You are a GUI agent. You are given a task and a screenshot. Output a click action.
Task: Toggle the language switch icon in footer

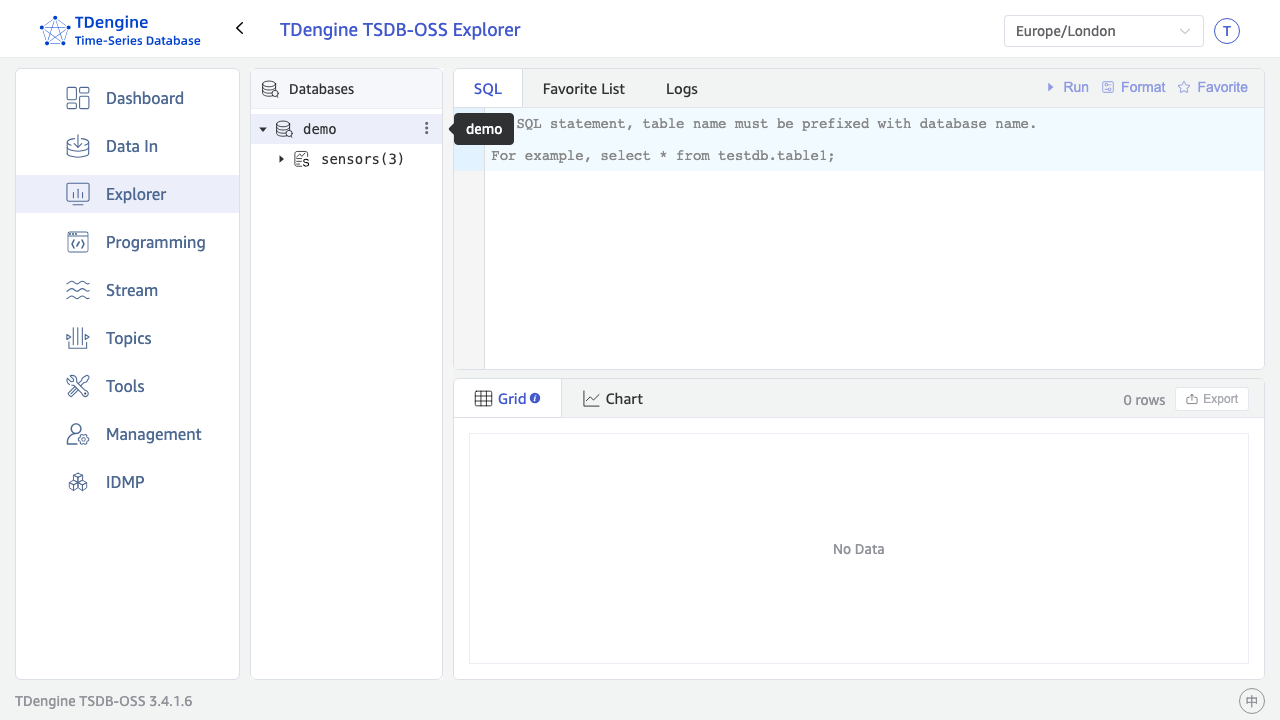pos(1251,701)
